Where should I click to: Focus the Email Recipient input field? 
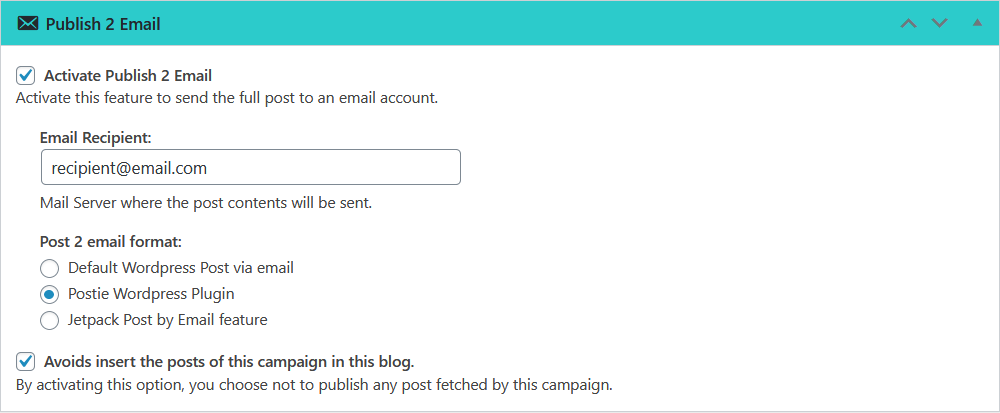click(x=251, y=168)
